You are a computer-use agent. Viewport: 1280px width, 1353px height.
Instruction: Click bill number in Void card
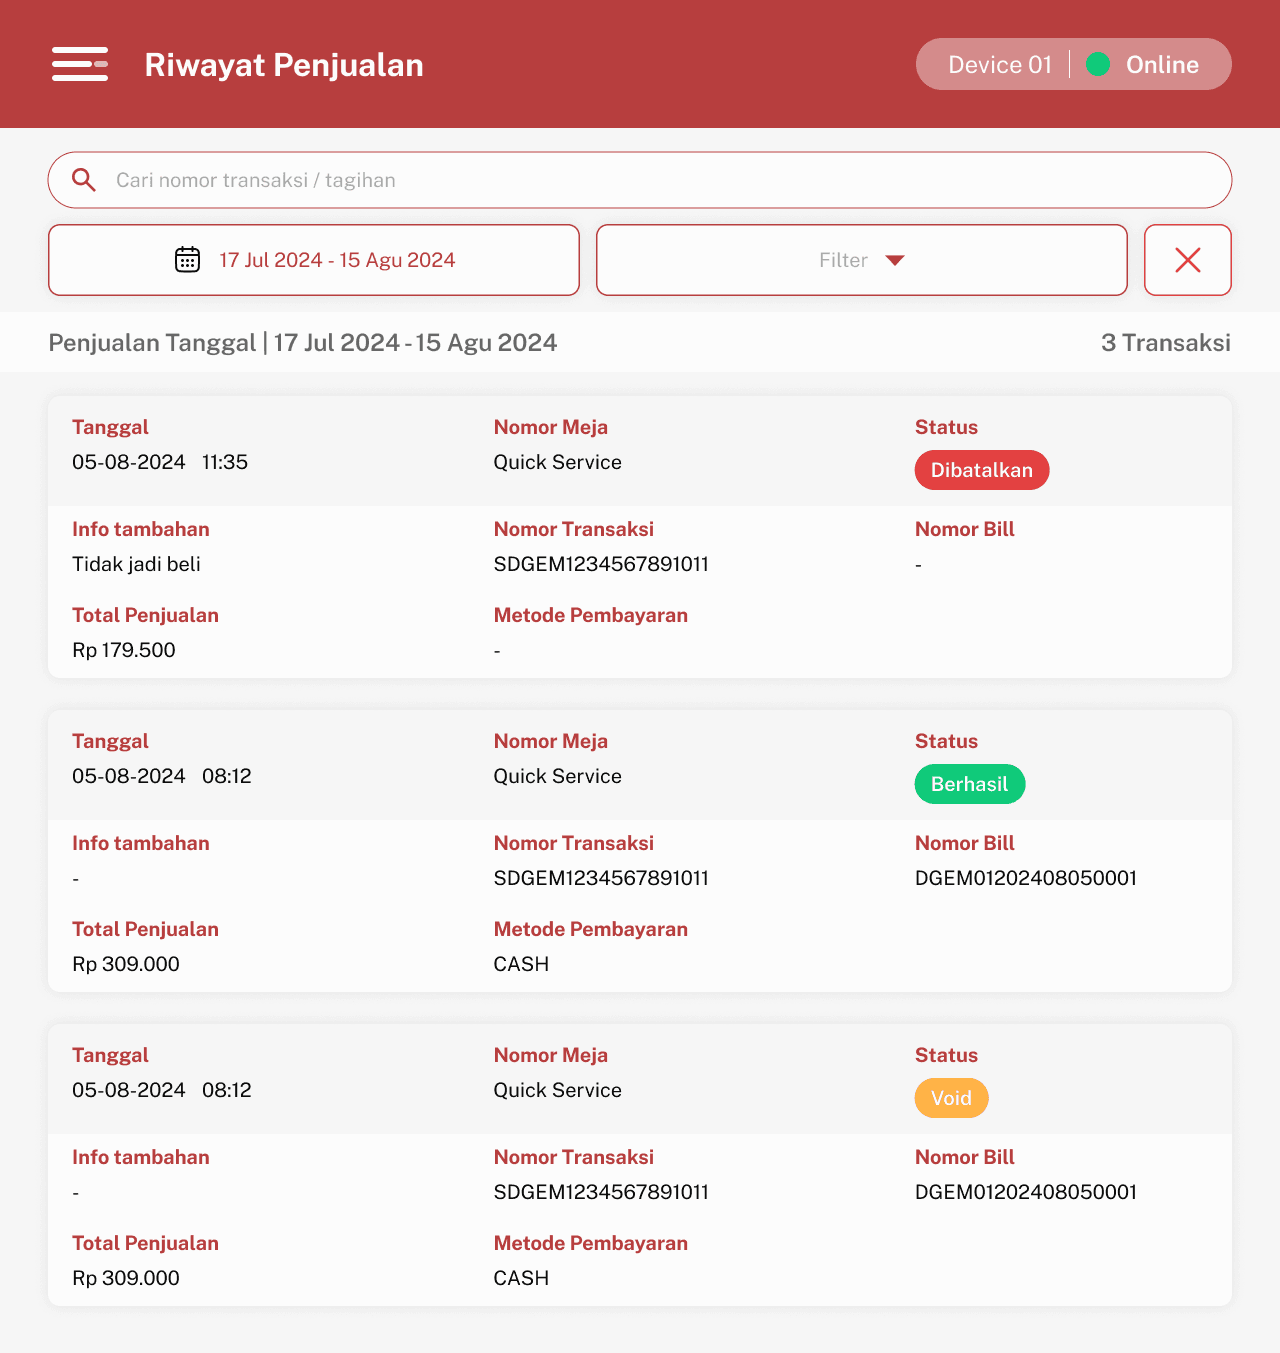click(x=1026, y=1192)
